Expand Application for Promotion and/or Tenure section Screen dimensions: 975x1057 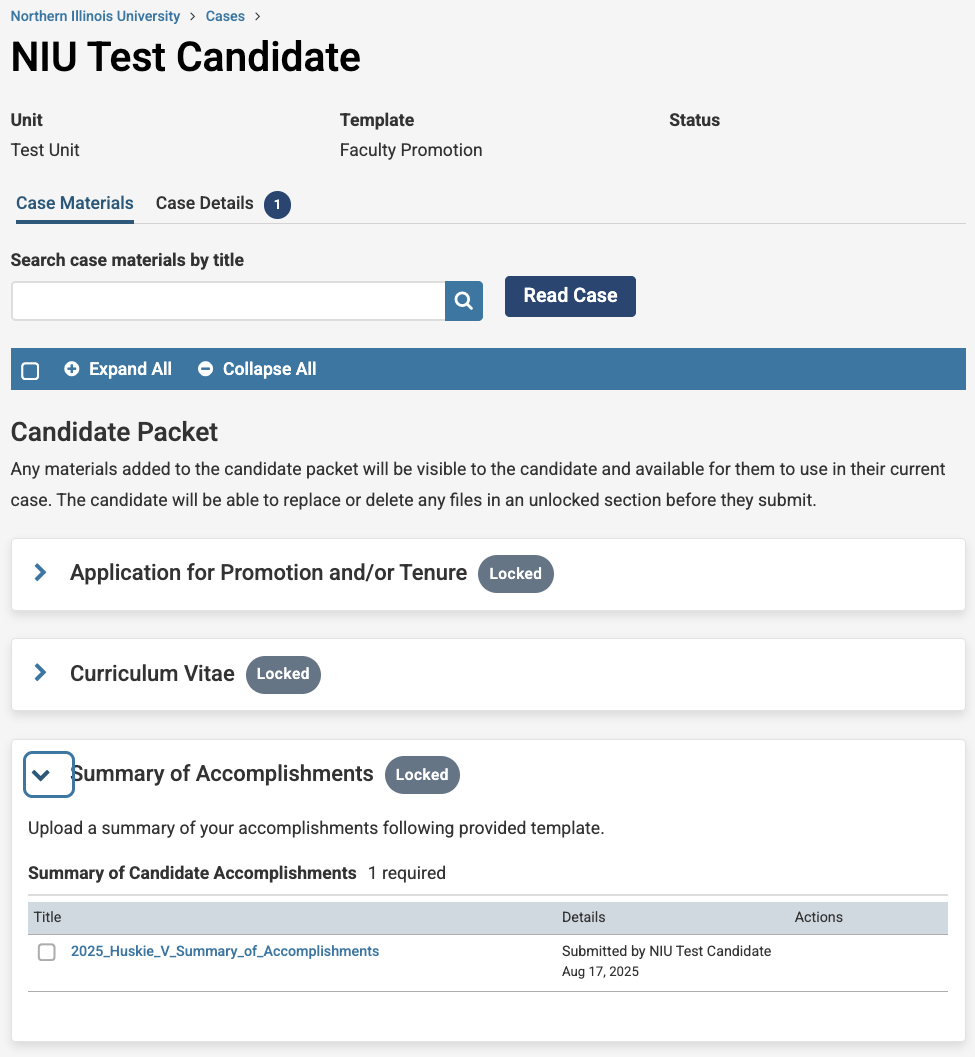coord(41,573)
